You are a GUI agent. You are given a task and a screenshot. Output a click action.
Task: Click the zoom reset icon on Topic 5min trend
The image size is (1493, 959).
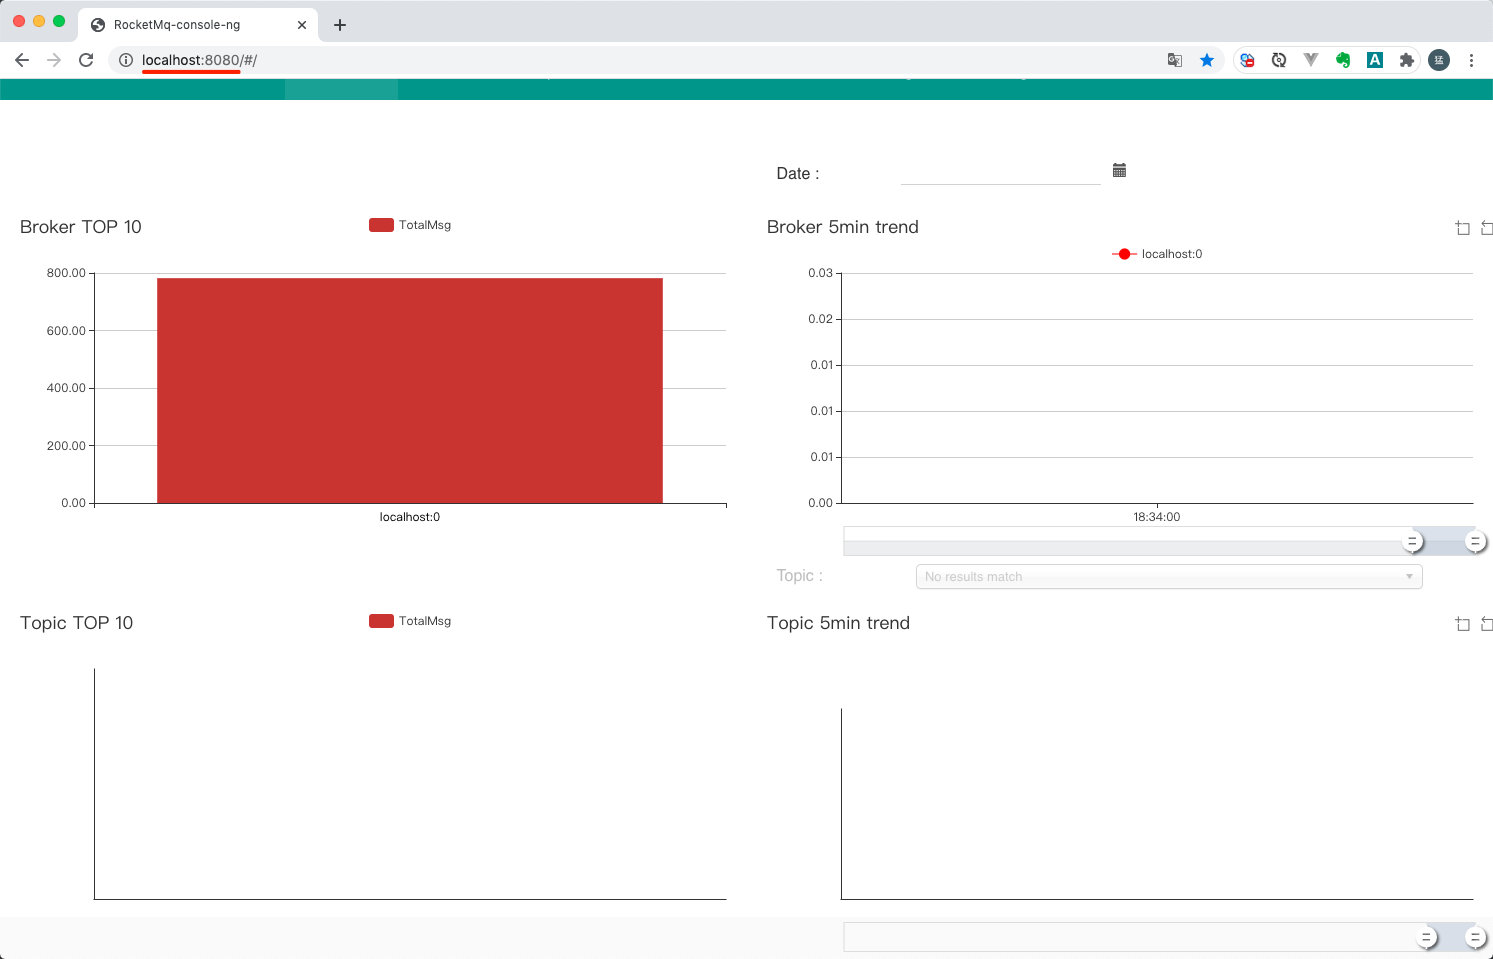pos(1487,624)
